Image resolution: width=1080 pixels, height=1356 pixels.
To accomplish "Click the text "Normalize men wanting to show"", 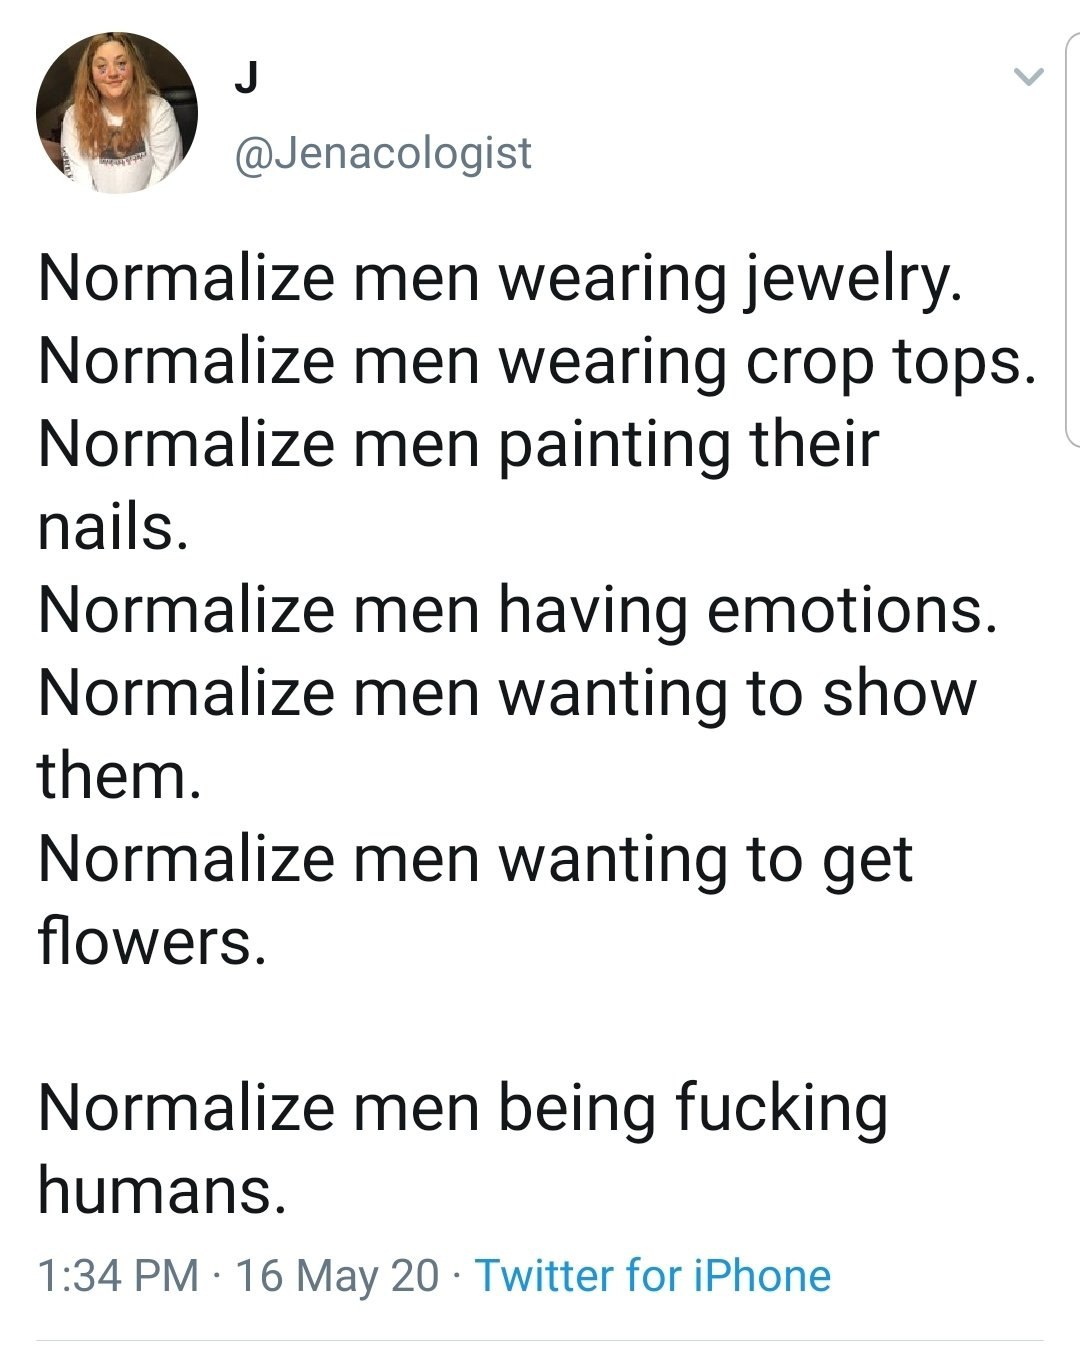I will point(507,694).
